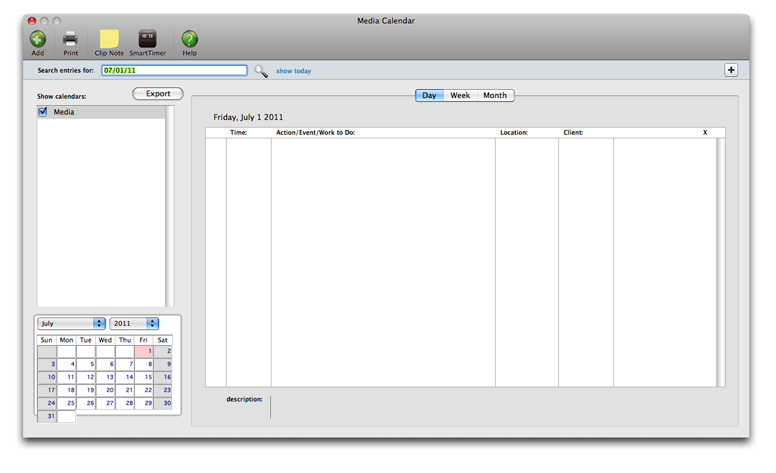Open the July month dropdown

click(x=71, y=323)
